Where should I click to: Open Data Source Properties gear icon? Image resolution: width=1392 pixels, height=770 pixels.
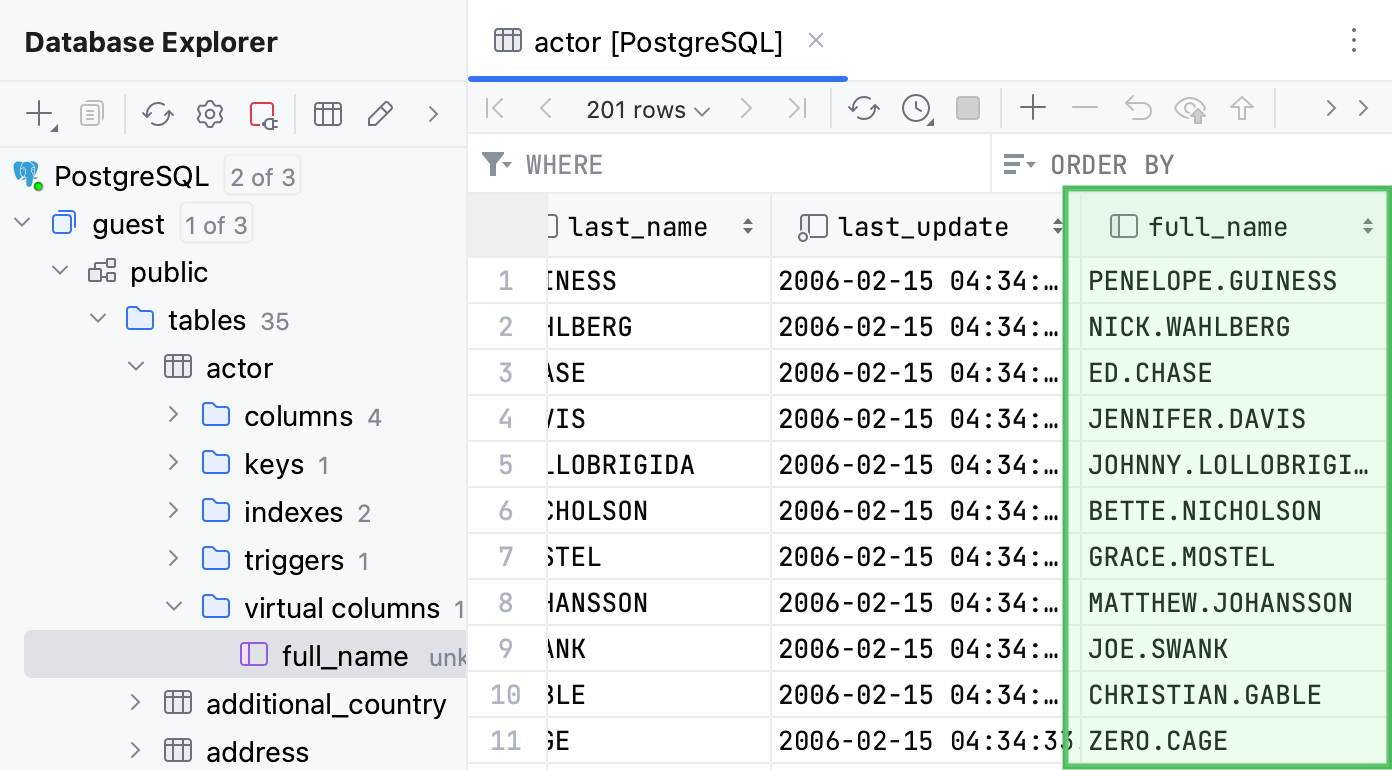coord(209,114)
